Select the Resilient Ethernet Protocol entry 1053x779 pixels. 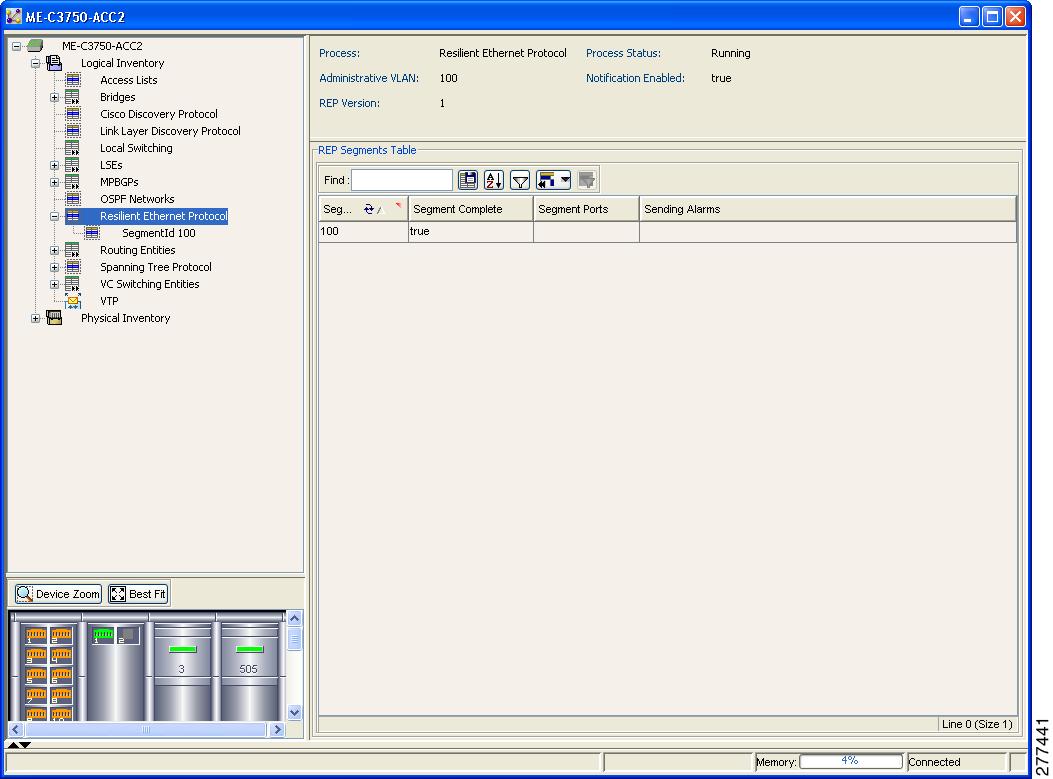pyautogui.click(x=164, y=216)
